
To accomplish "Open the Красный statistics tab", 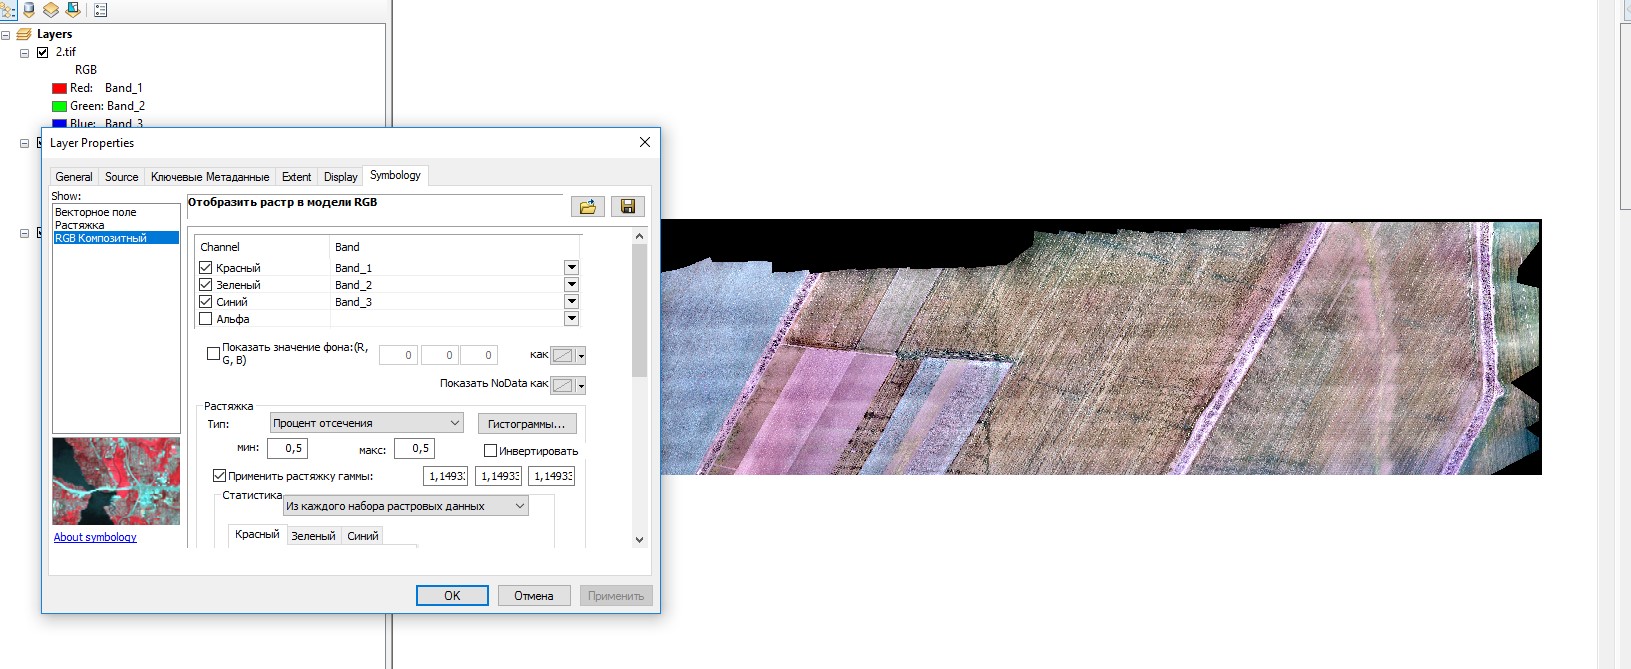I will tap(257, 534).
